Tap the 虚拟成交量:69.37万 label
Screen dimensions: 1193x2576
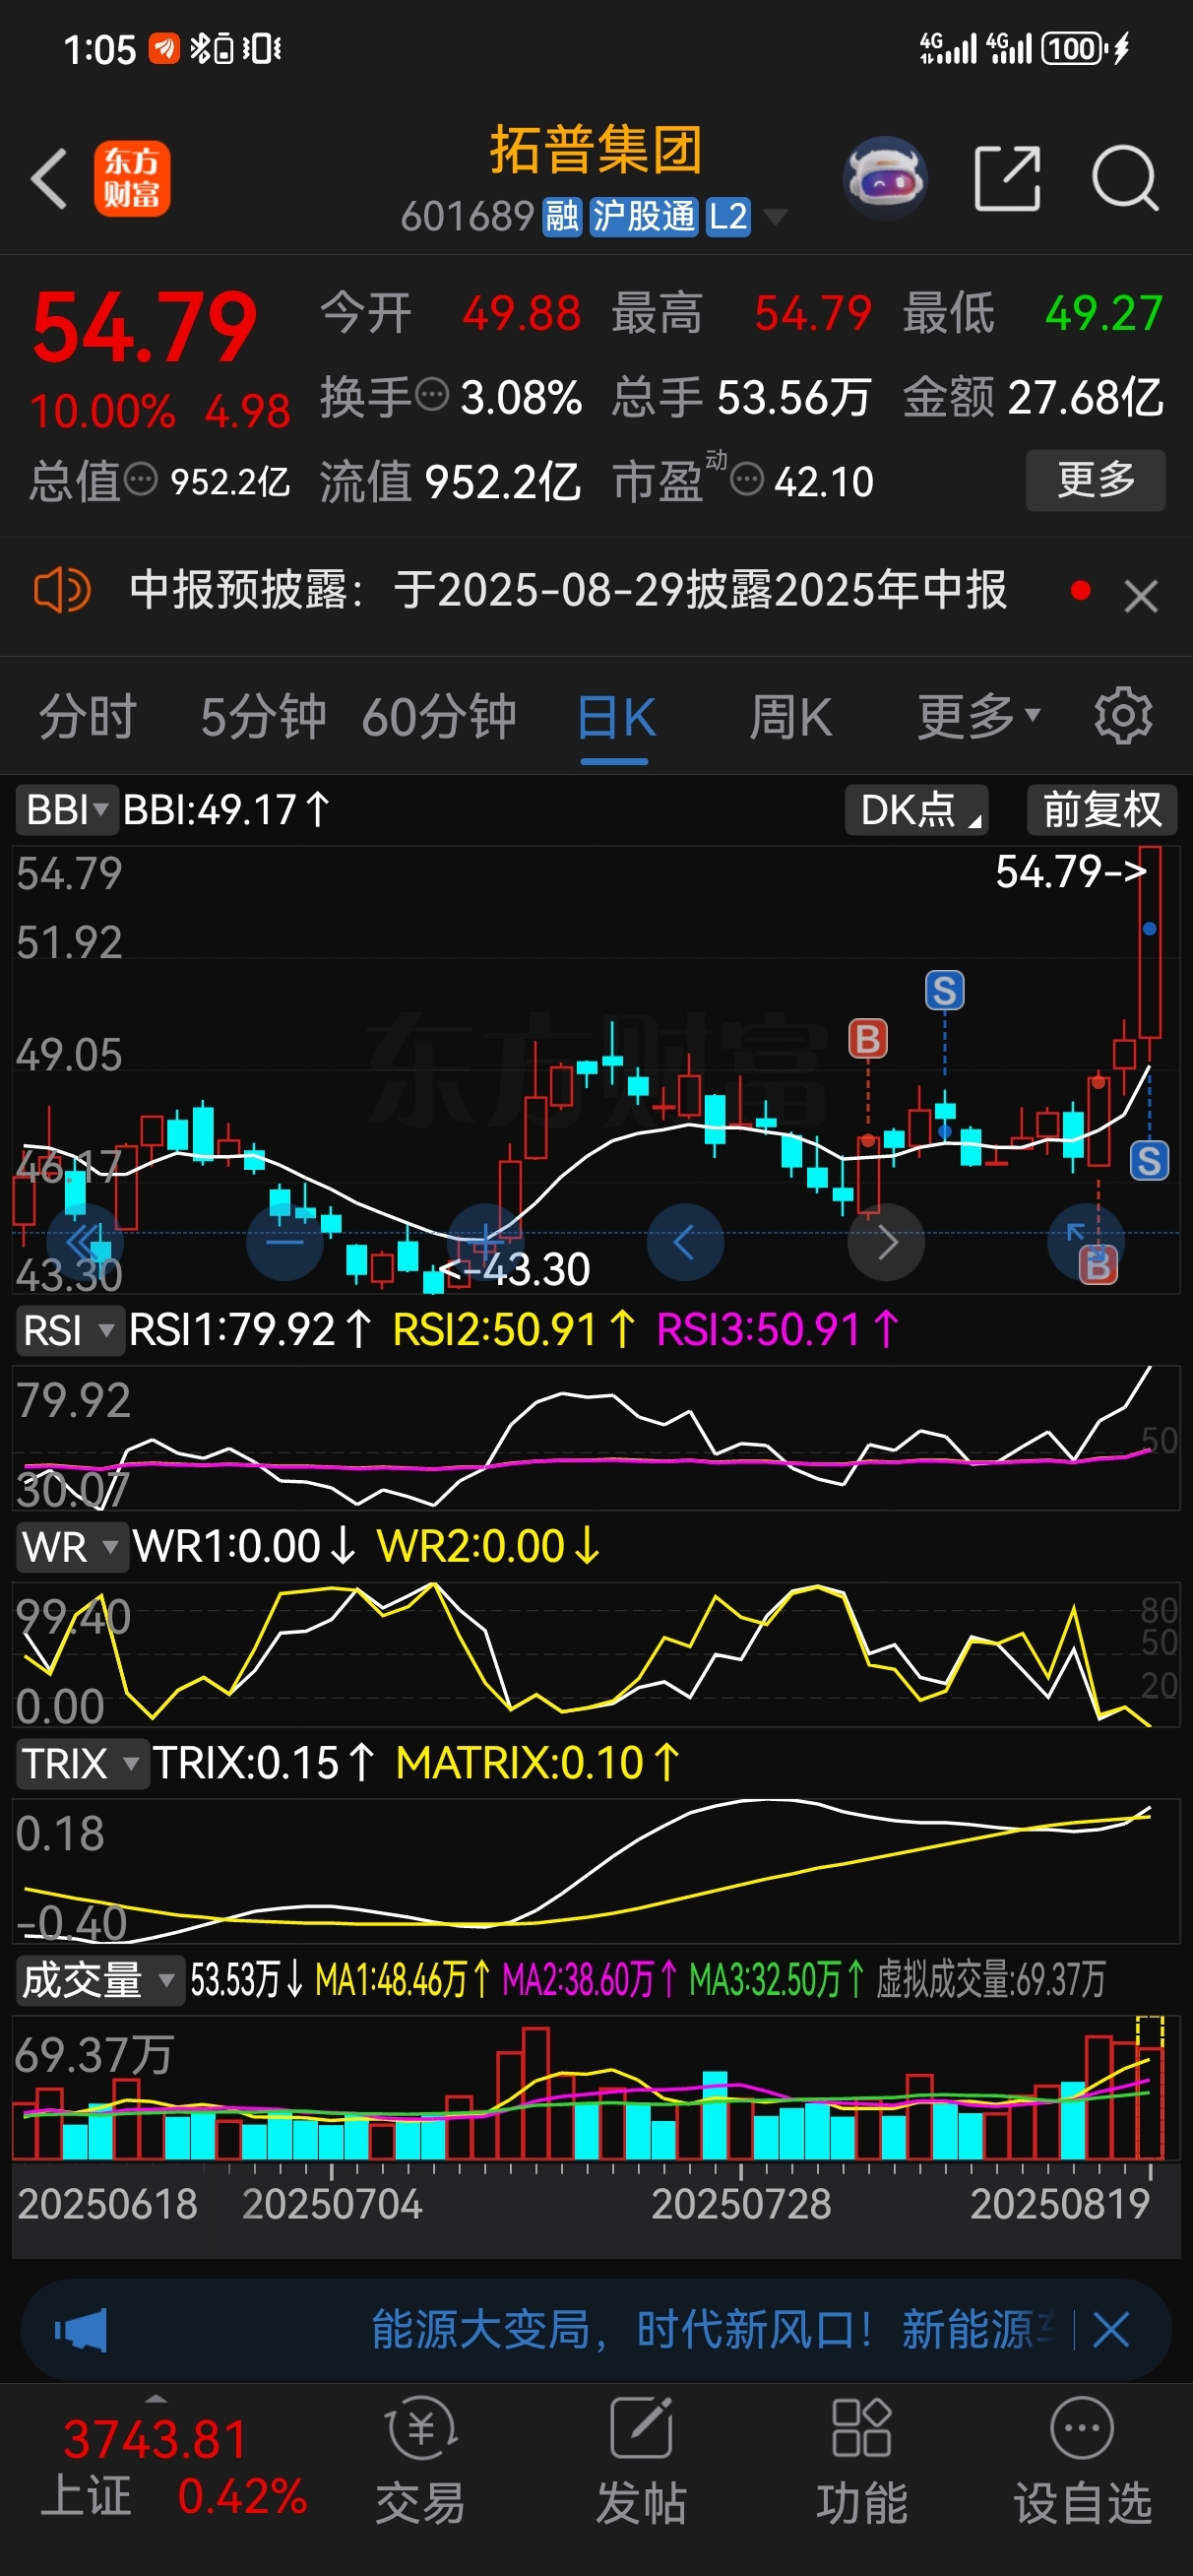pyautogui.click(x=990, y=1979)
